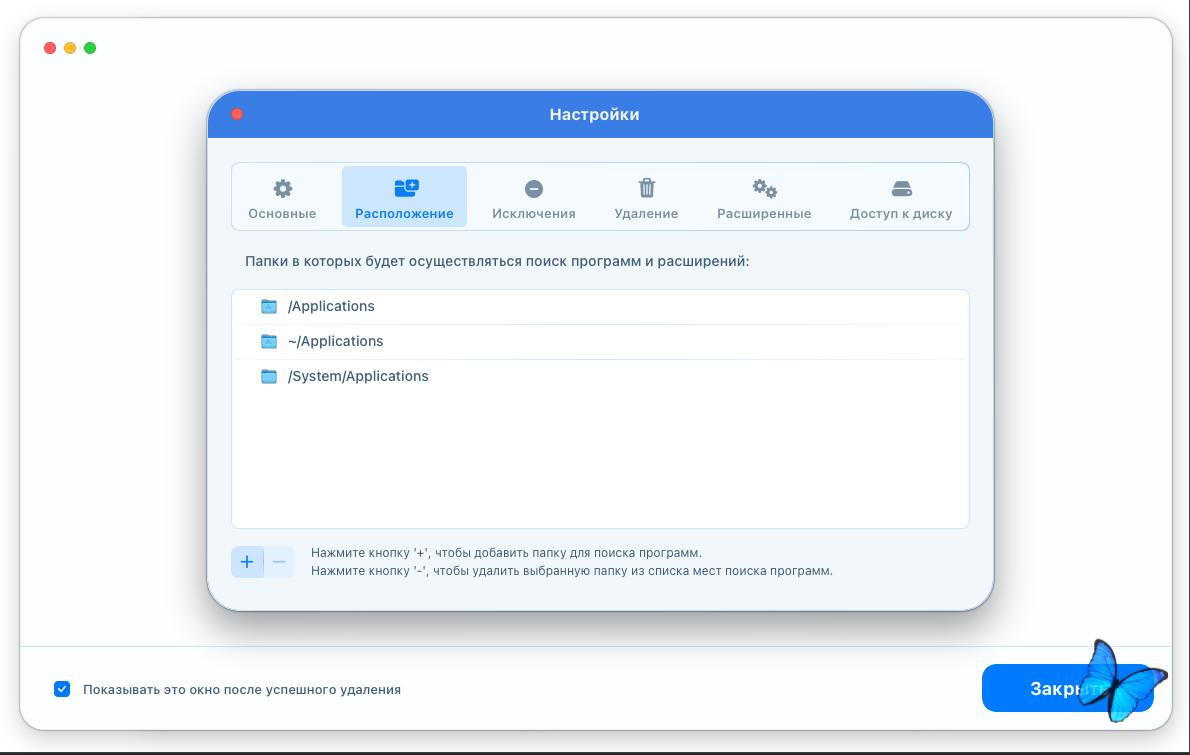Click the blue butterfly app icon
This screenshot has height=755, width=1190.
pyautogui.click(x=1120, y=681)
